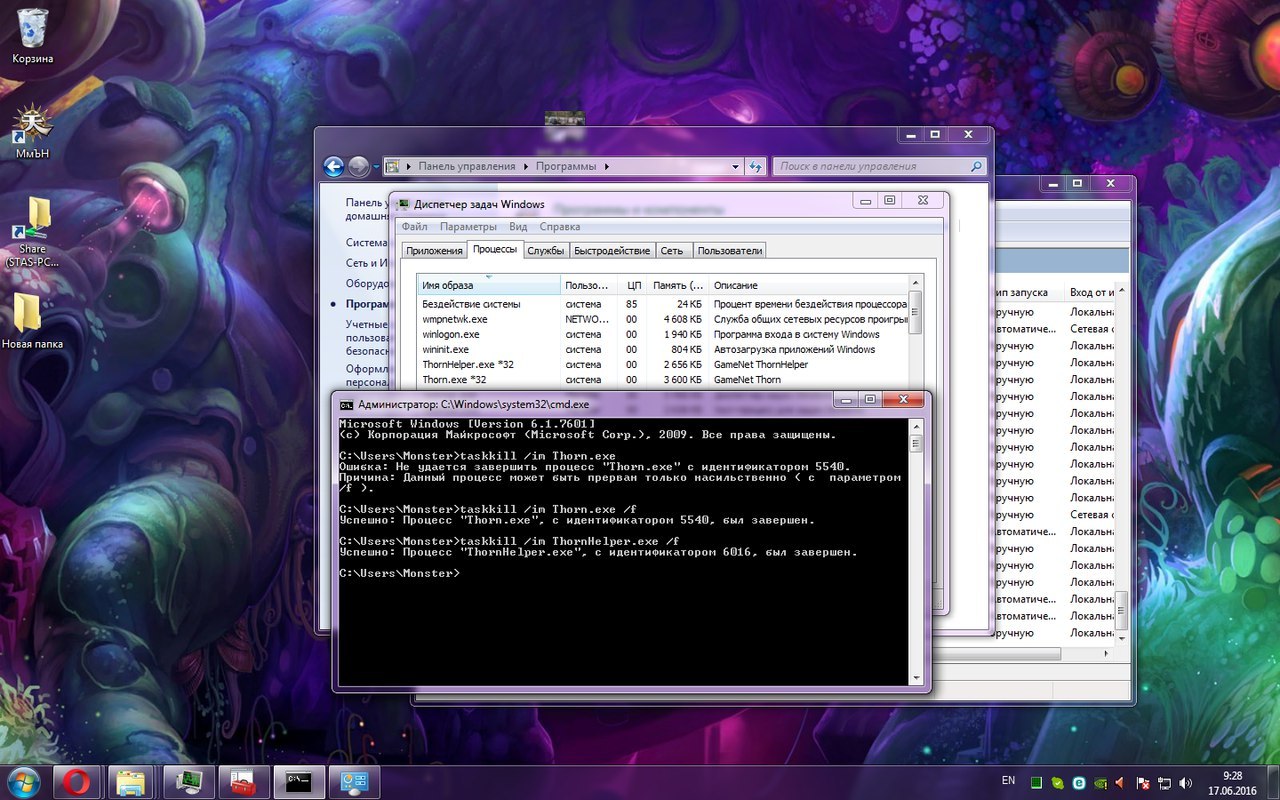Switch to the Control Panel taskbar button
This screenshot has height=800, width=1280.
point(354,781)
